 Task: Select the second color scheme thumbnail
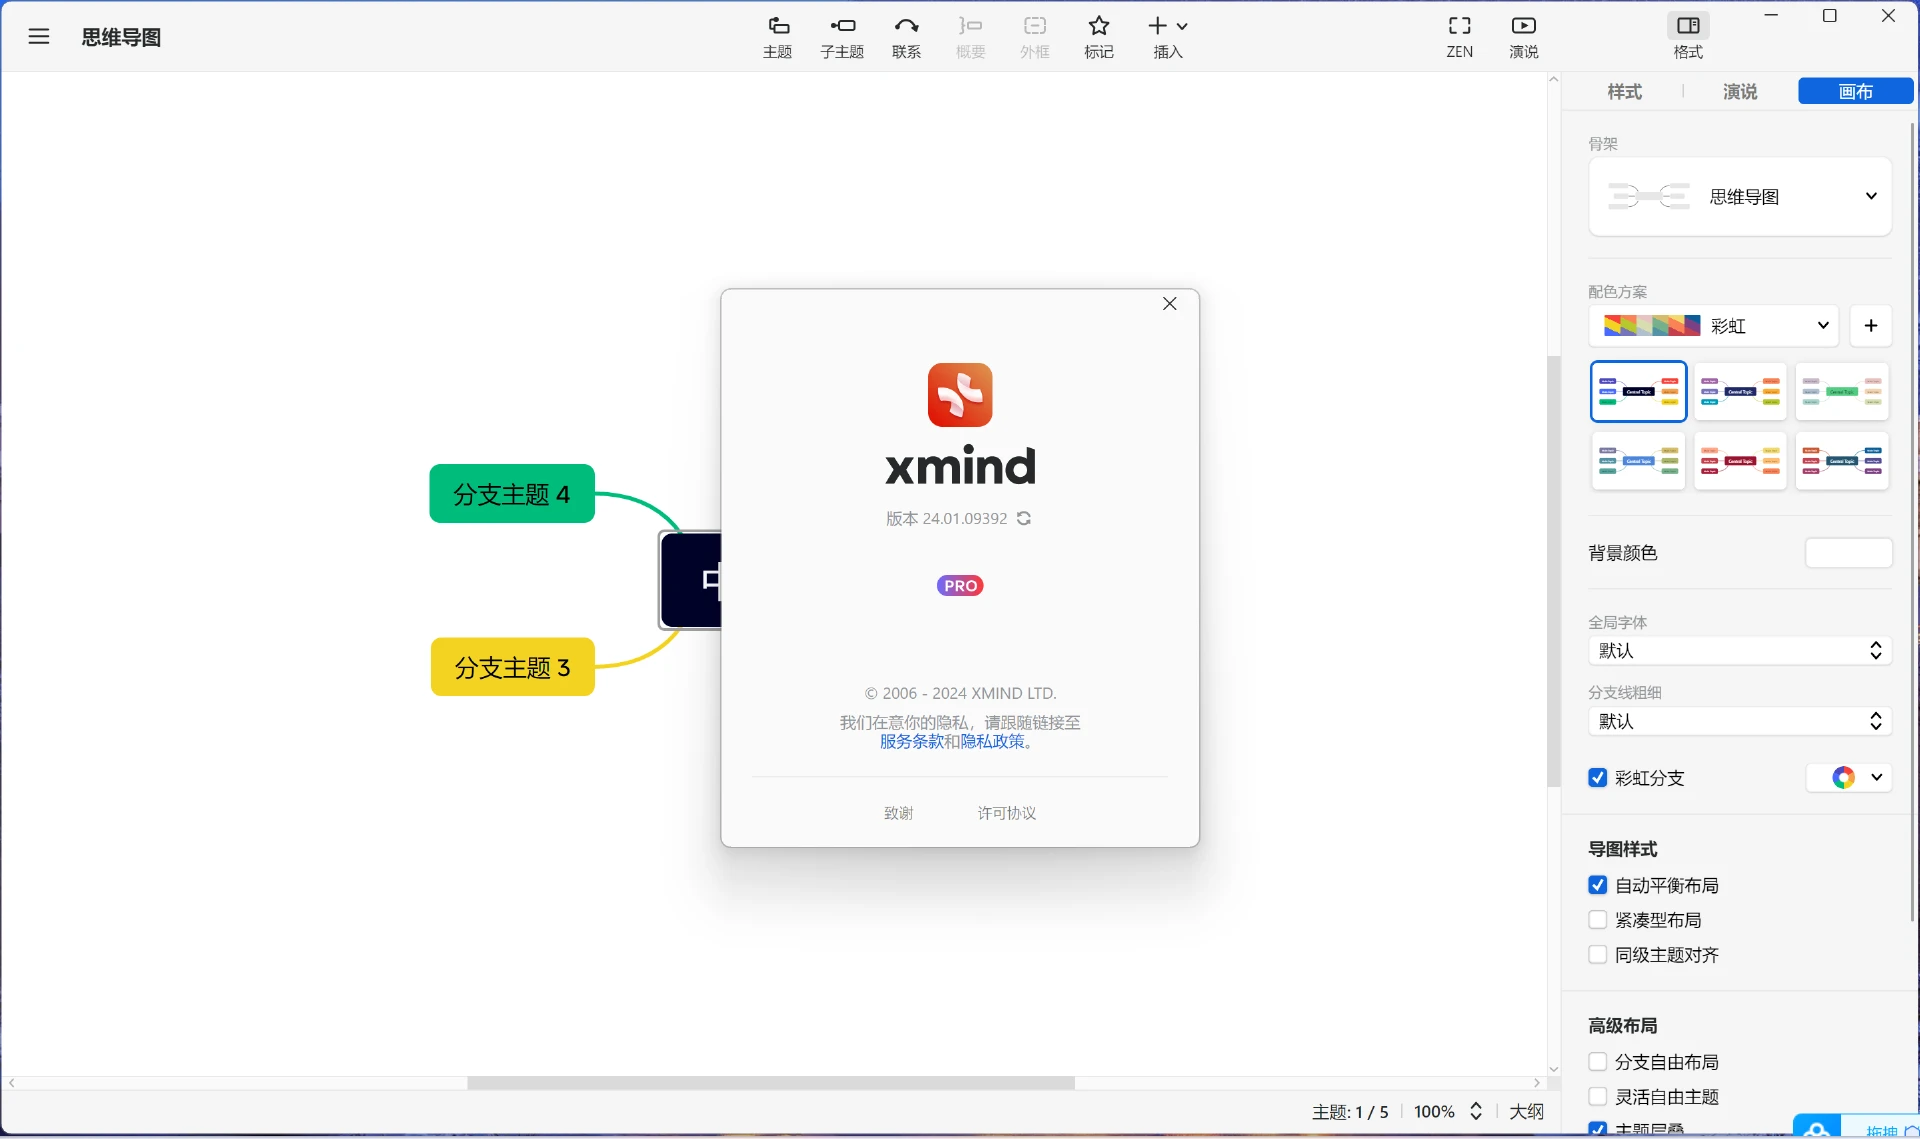1740,391
